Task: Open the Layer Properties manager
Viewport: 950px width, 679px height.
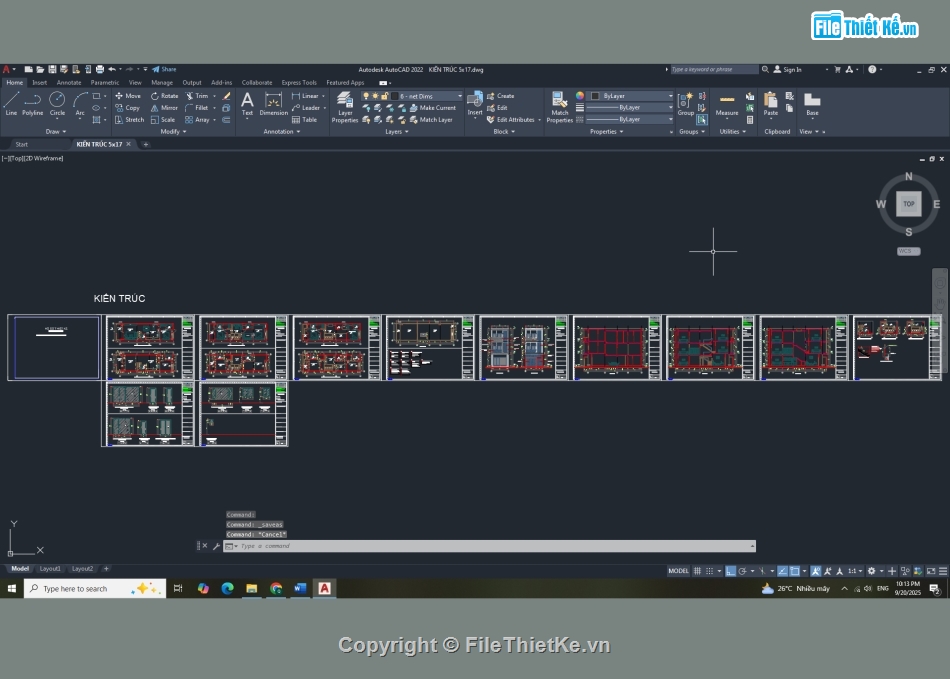Action: (345, 105)
